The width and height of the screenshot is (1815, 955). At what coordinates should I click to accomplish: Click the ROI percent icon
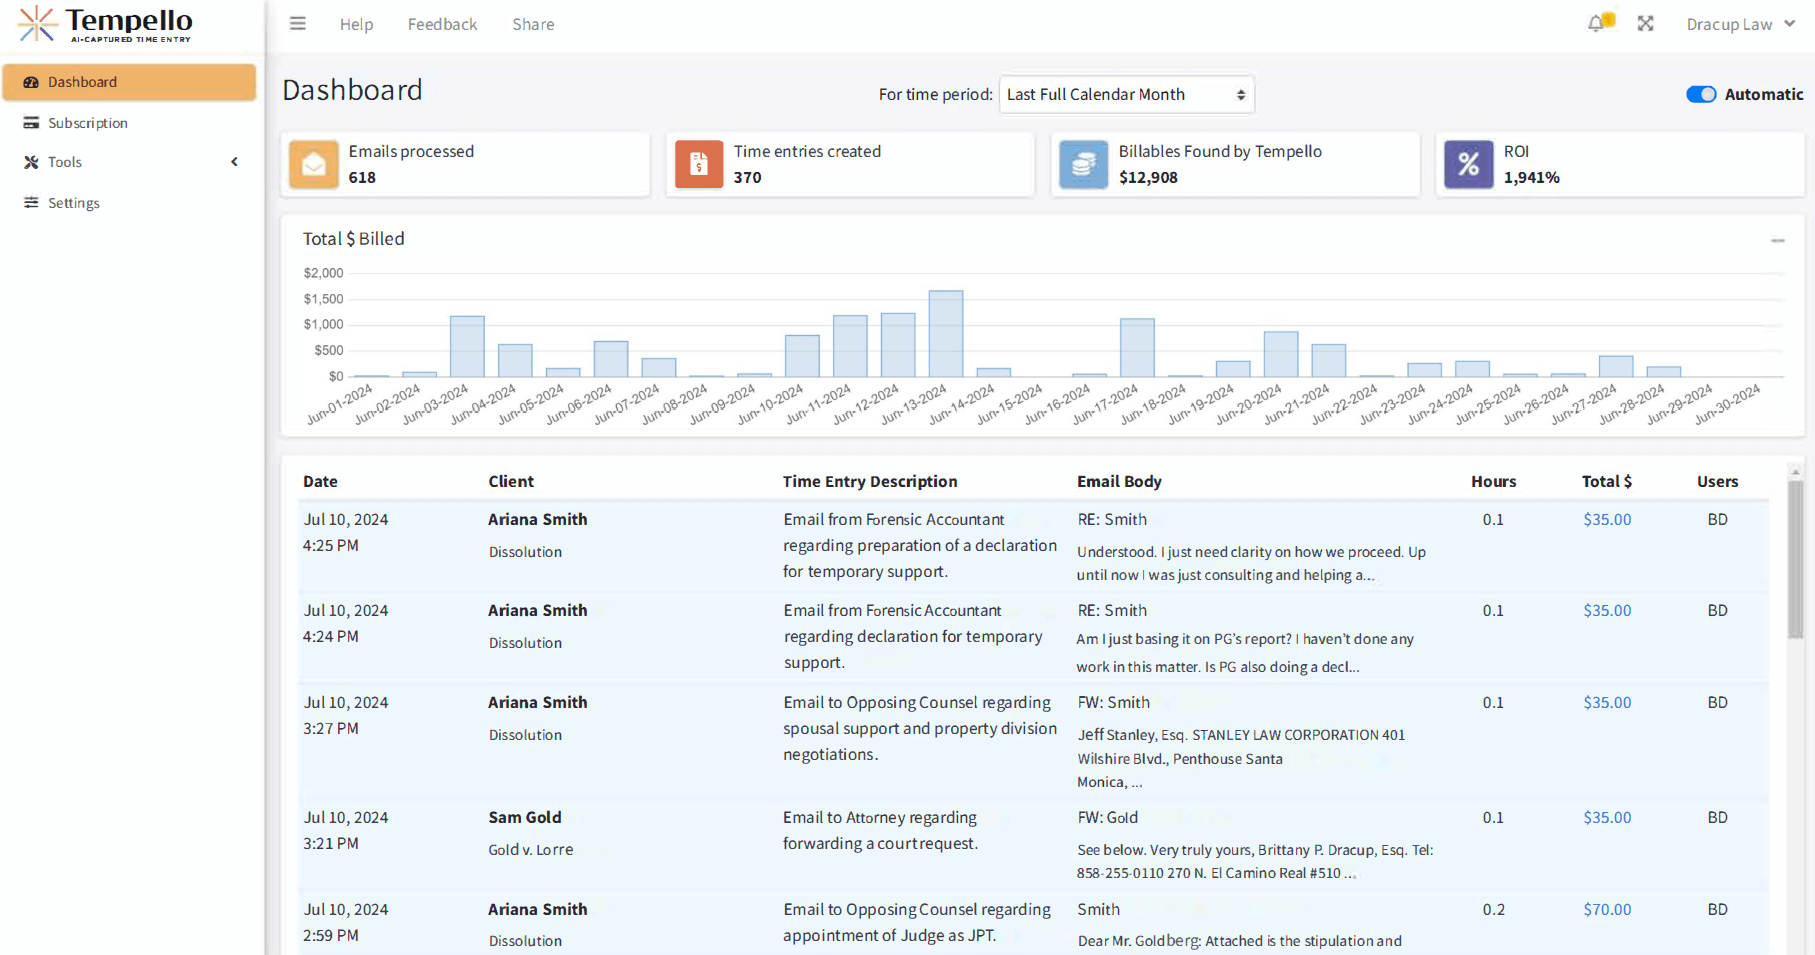tap(1468, 164)
